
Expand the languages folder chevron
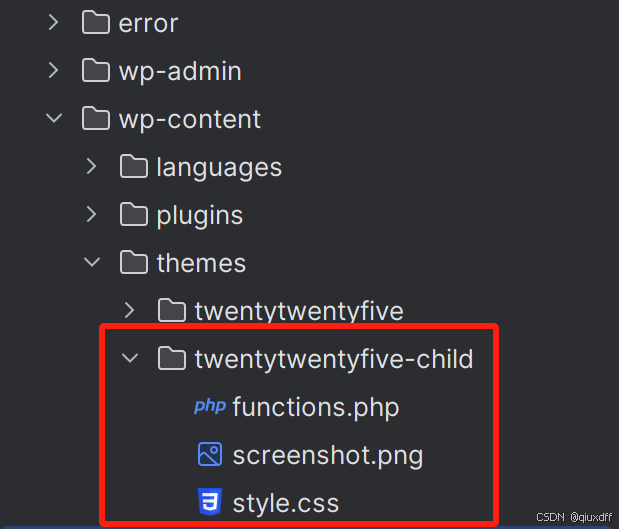pos(92,166)
